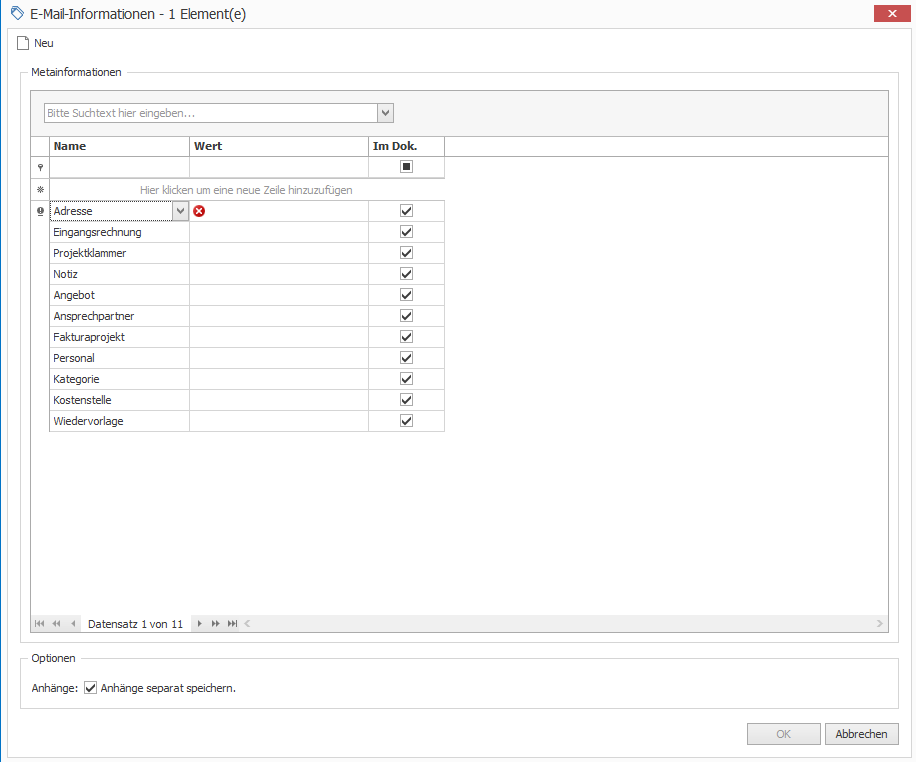The width and height of the screenshot is (916, 762).
Task: Click the Wert column header
Action: [x=278, y=146]
